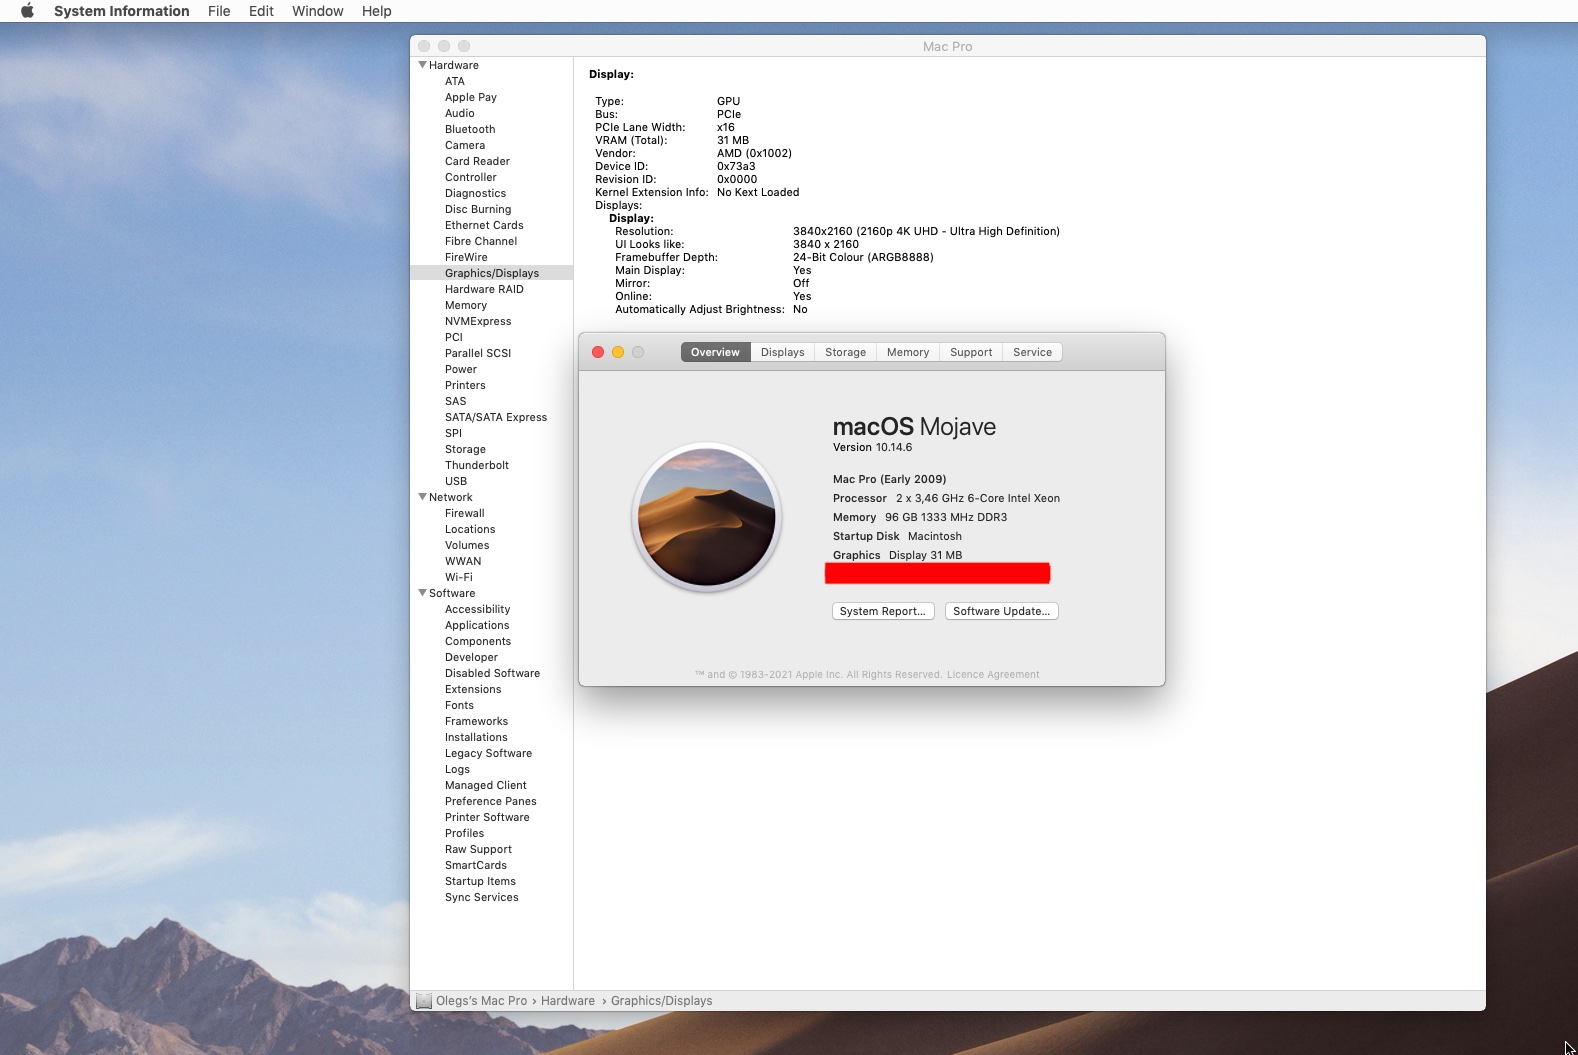Image resolution: width=1578 pixels, height=1055 pixels.
Task: Select Thunderbolt in the sidebar
Action: pyautogui.click(x=477, y=465)
